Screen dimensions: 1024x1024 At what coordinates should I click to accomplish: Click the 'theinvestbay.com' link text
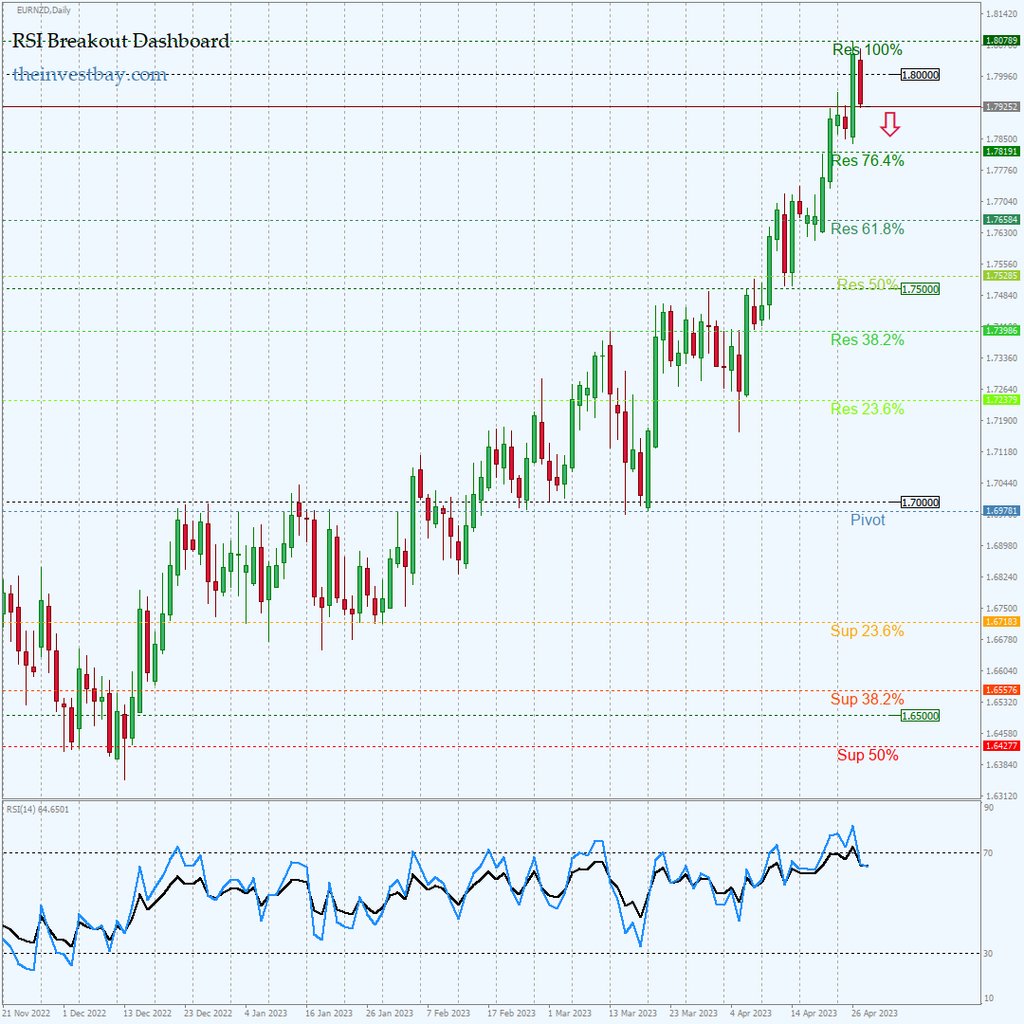click(89, 74)
